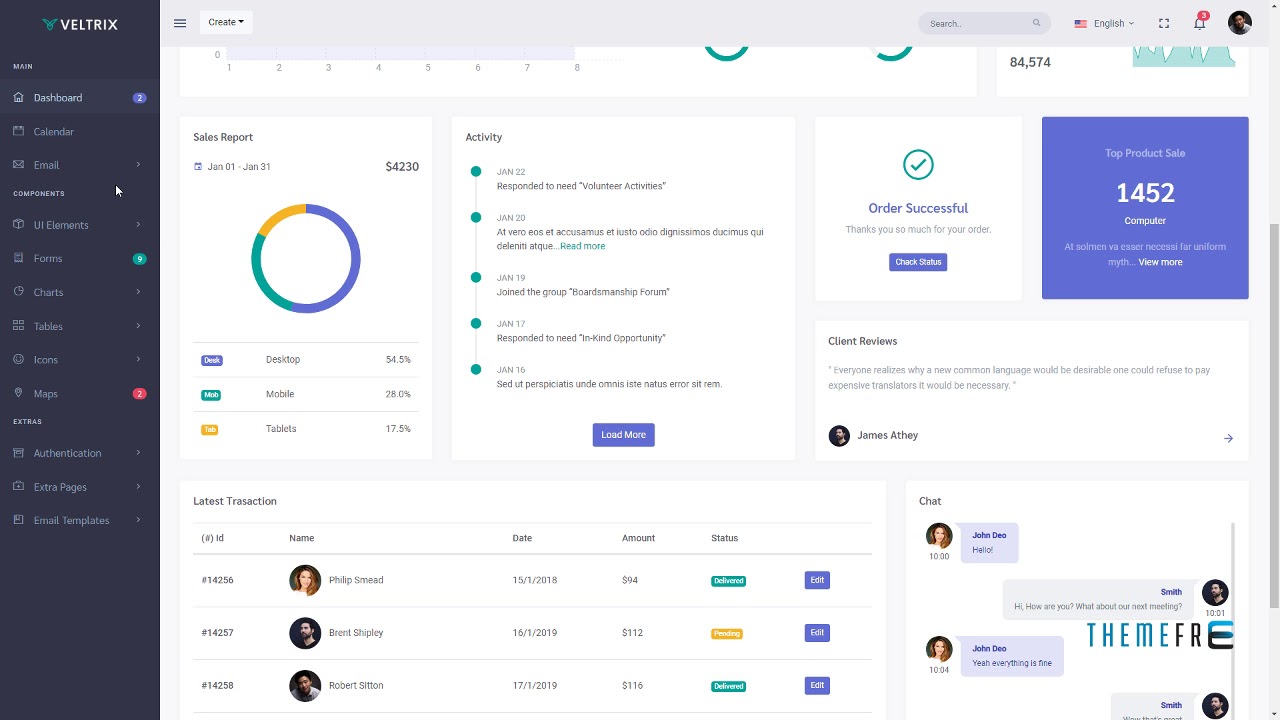Screen dimensions: 1280x720
Task: Open the user profile avatar in header
Action: tap(1240, 23)
